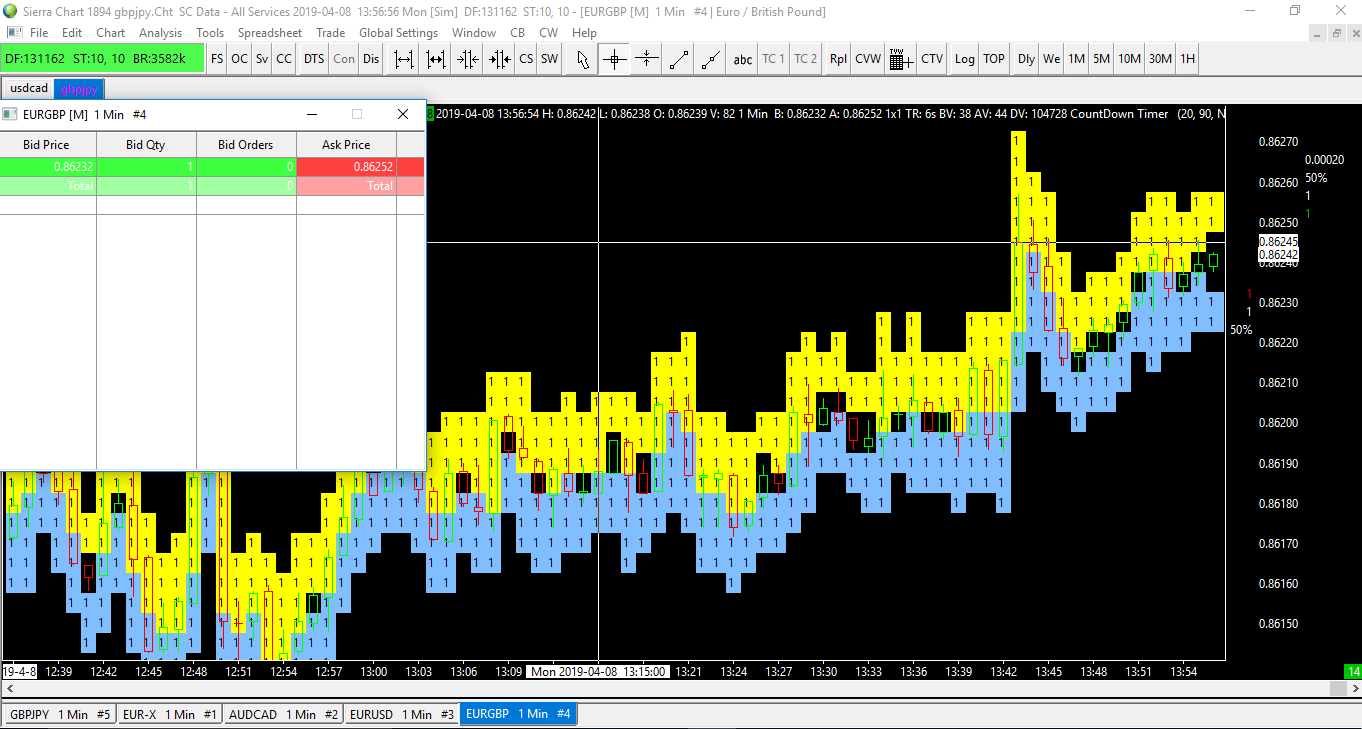The width and height of the screenshot is (1362, 729).
Task: Click the Bid Price column header
Action: (x=47, y=145)
